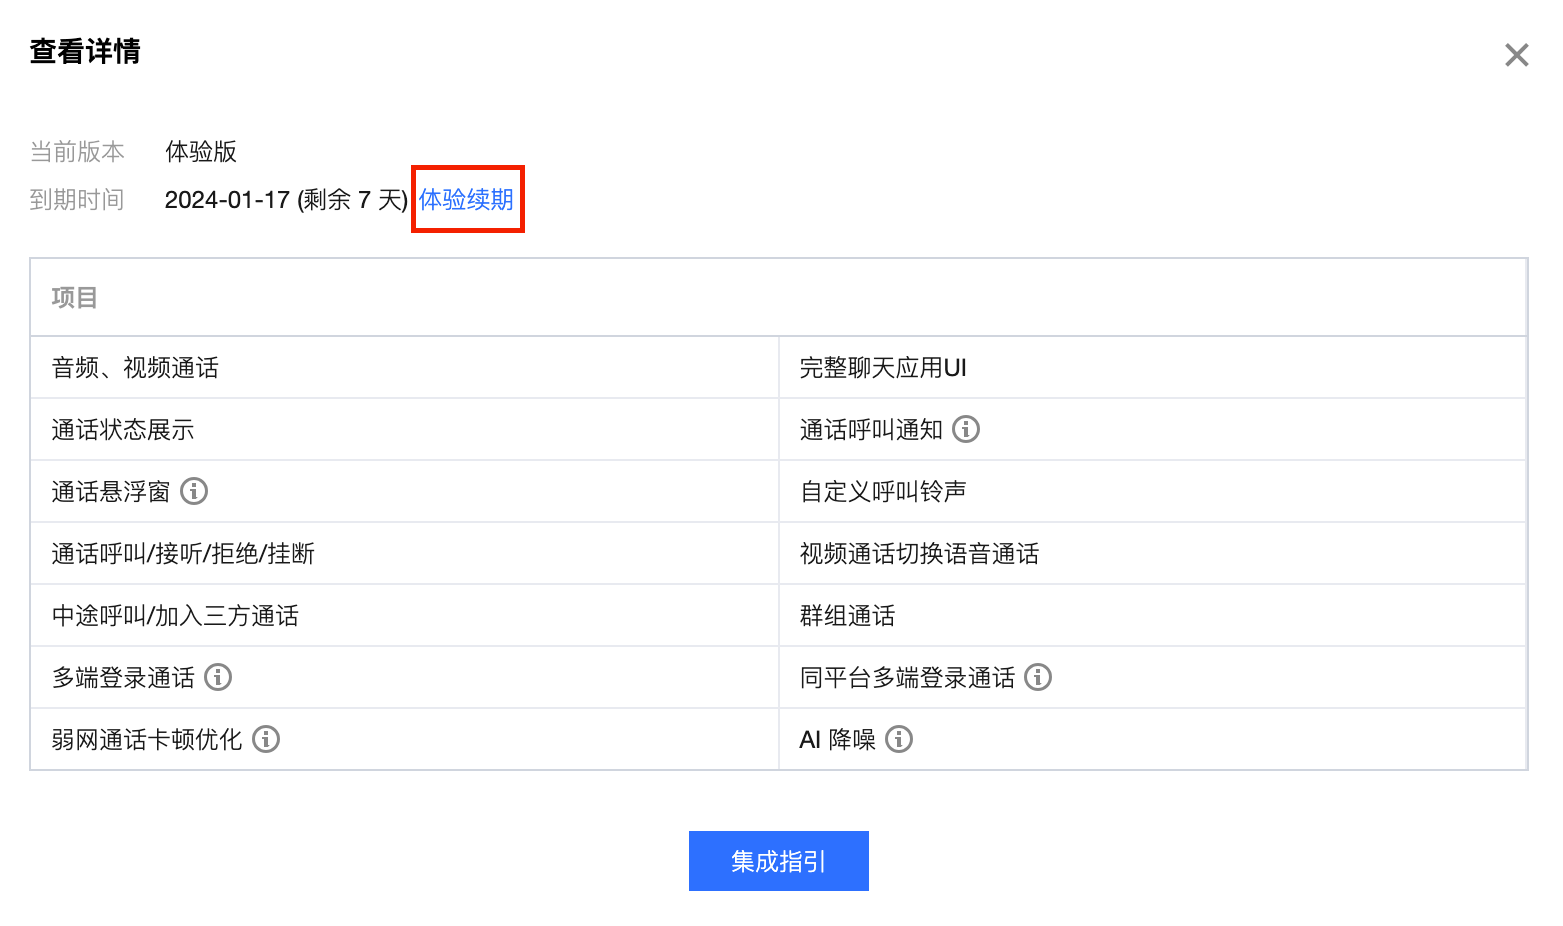Click info icon beside 通话悬浮窗
This screenshot has height=926, width=1563.
pyautogui.click(x=194, y=491)
